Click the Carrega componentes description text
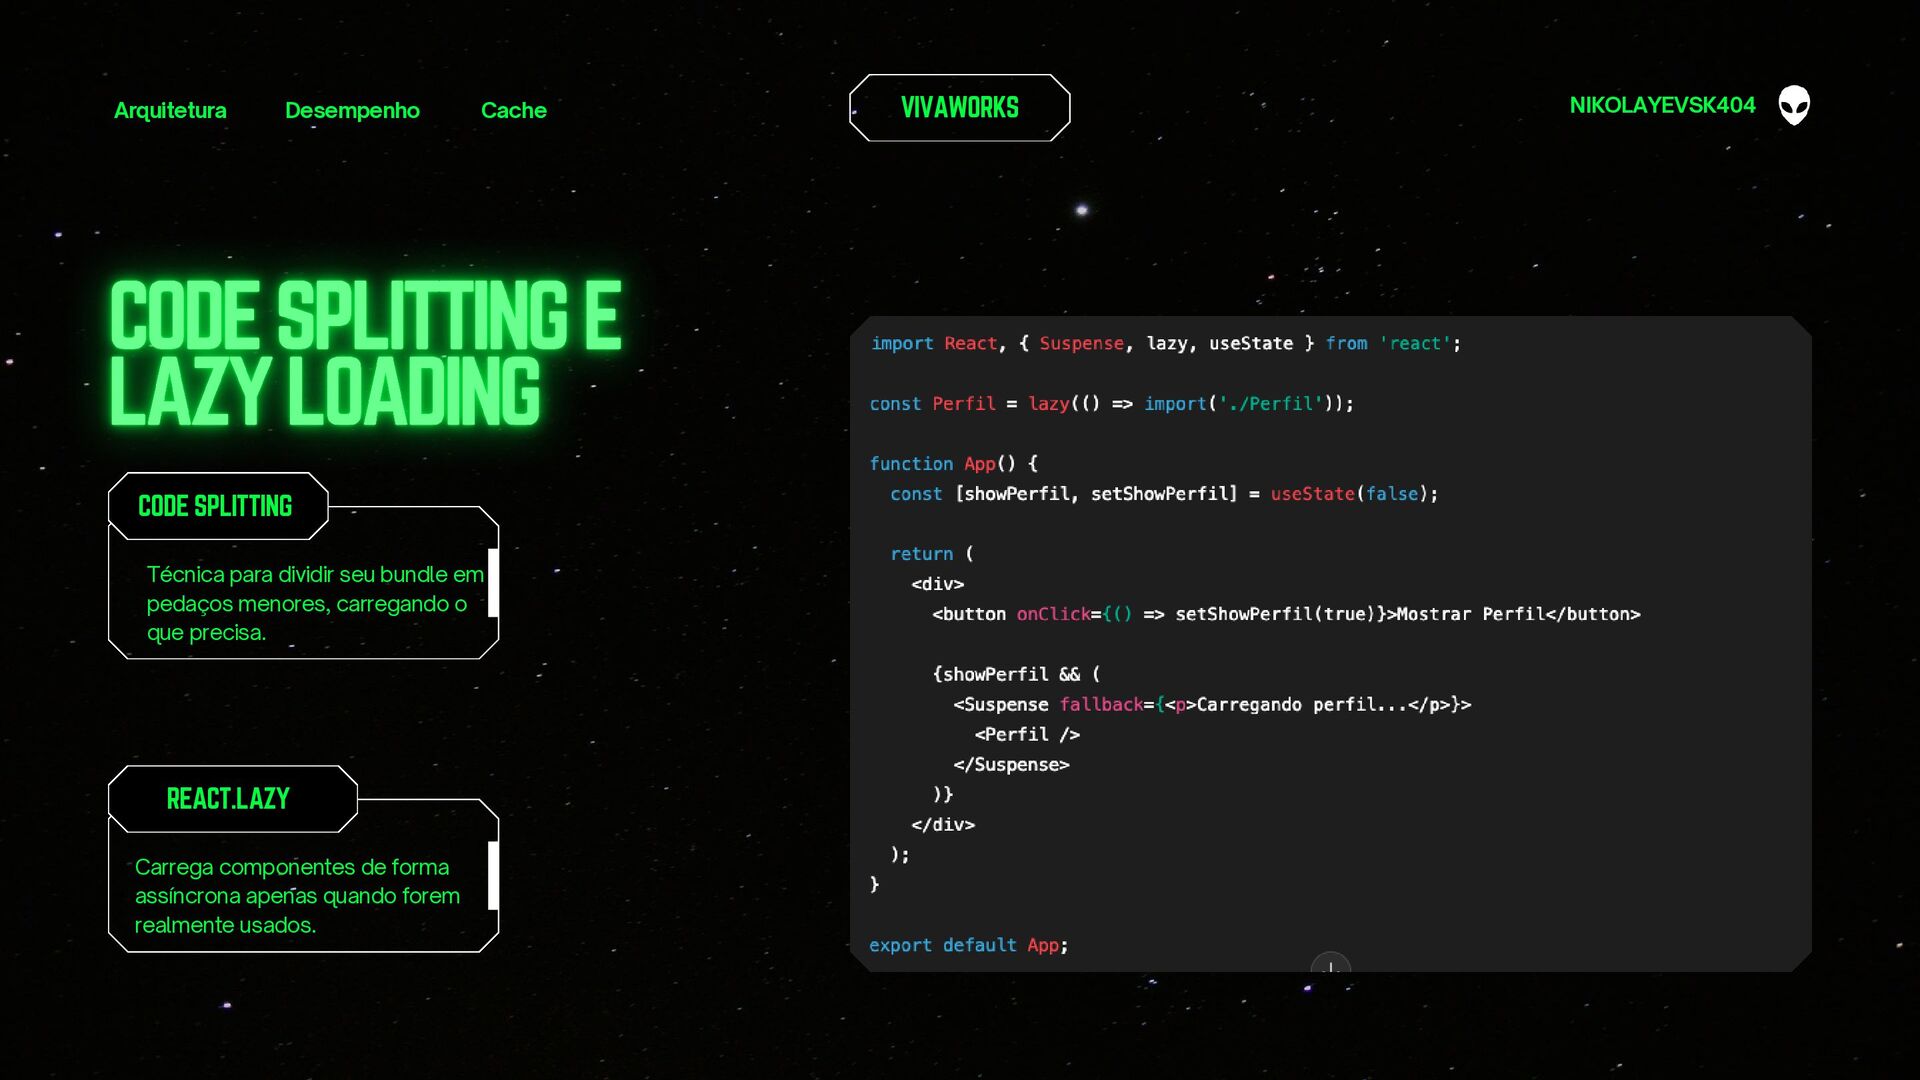1920x1080 pixels. 297,896
